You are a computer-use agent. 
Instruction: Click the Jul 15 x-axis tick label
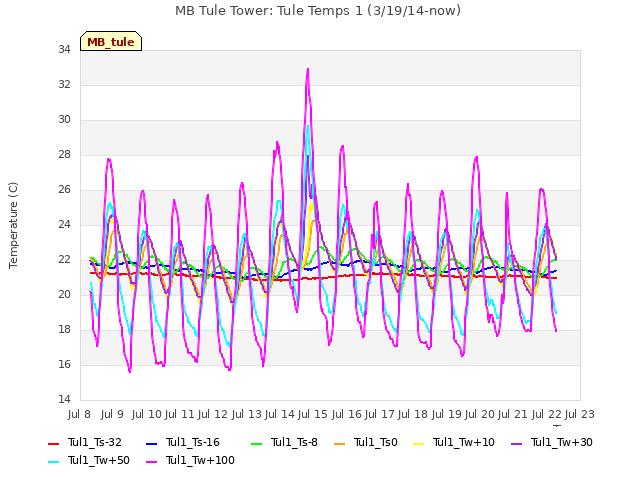[313, 414]
